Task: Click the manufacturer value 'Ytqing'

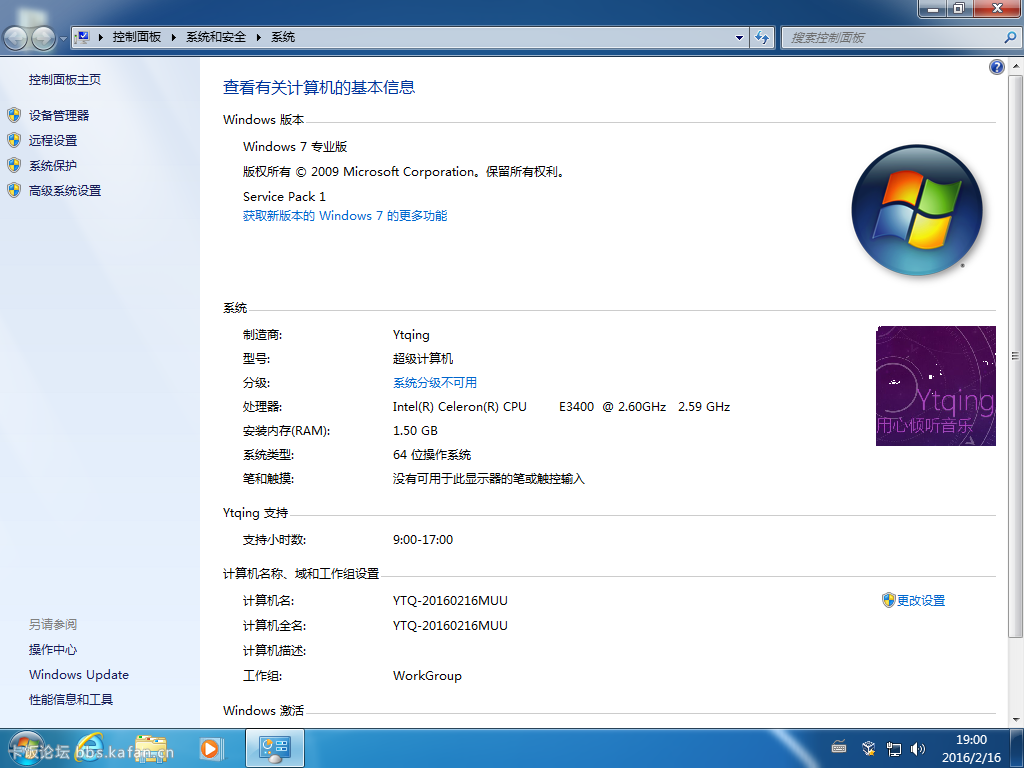Action: pyautogui.click(x=411, y=335)
